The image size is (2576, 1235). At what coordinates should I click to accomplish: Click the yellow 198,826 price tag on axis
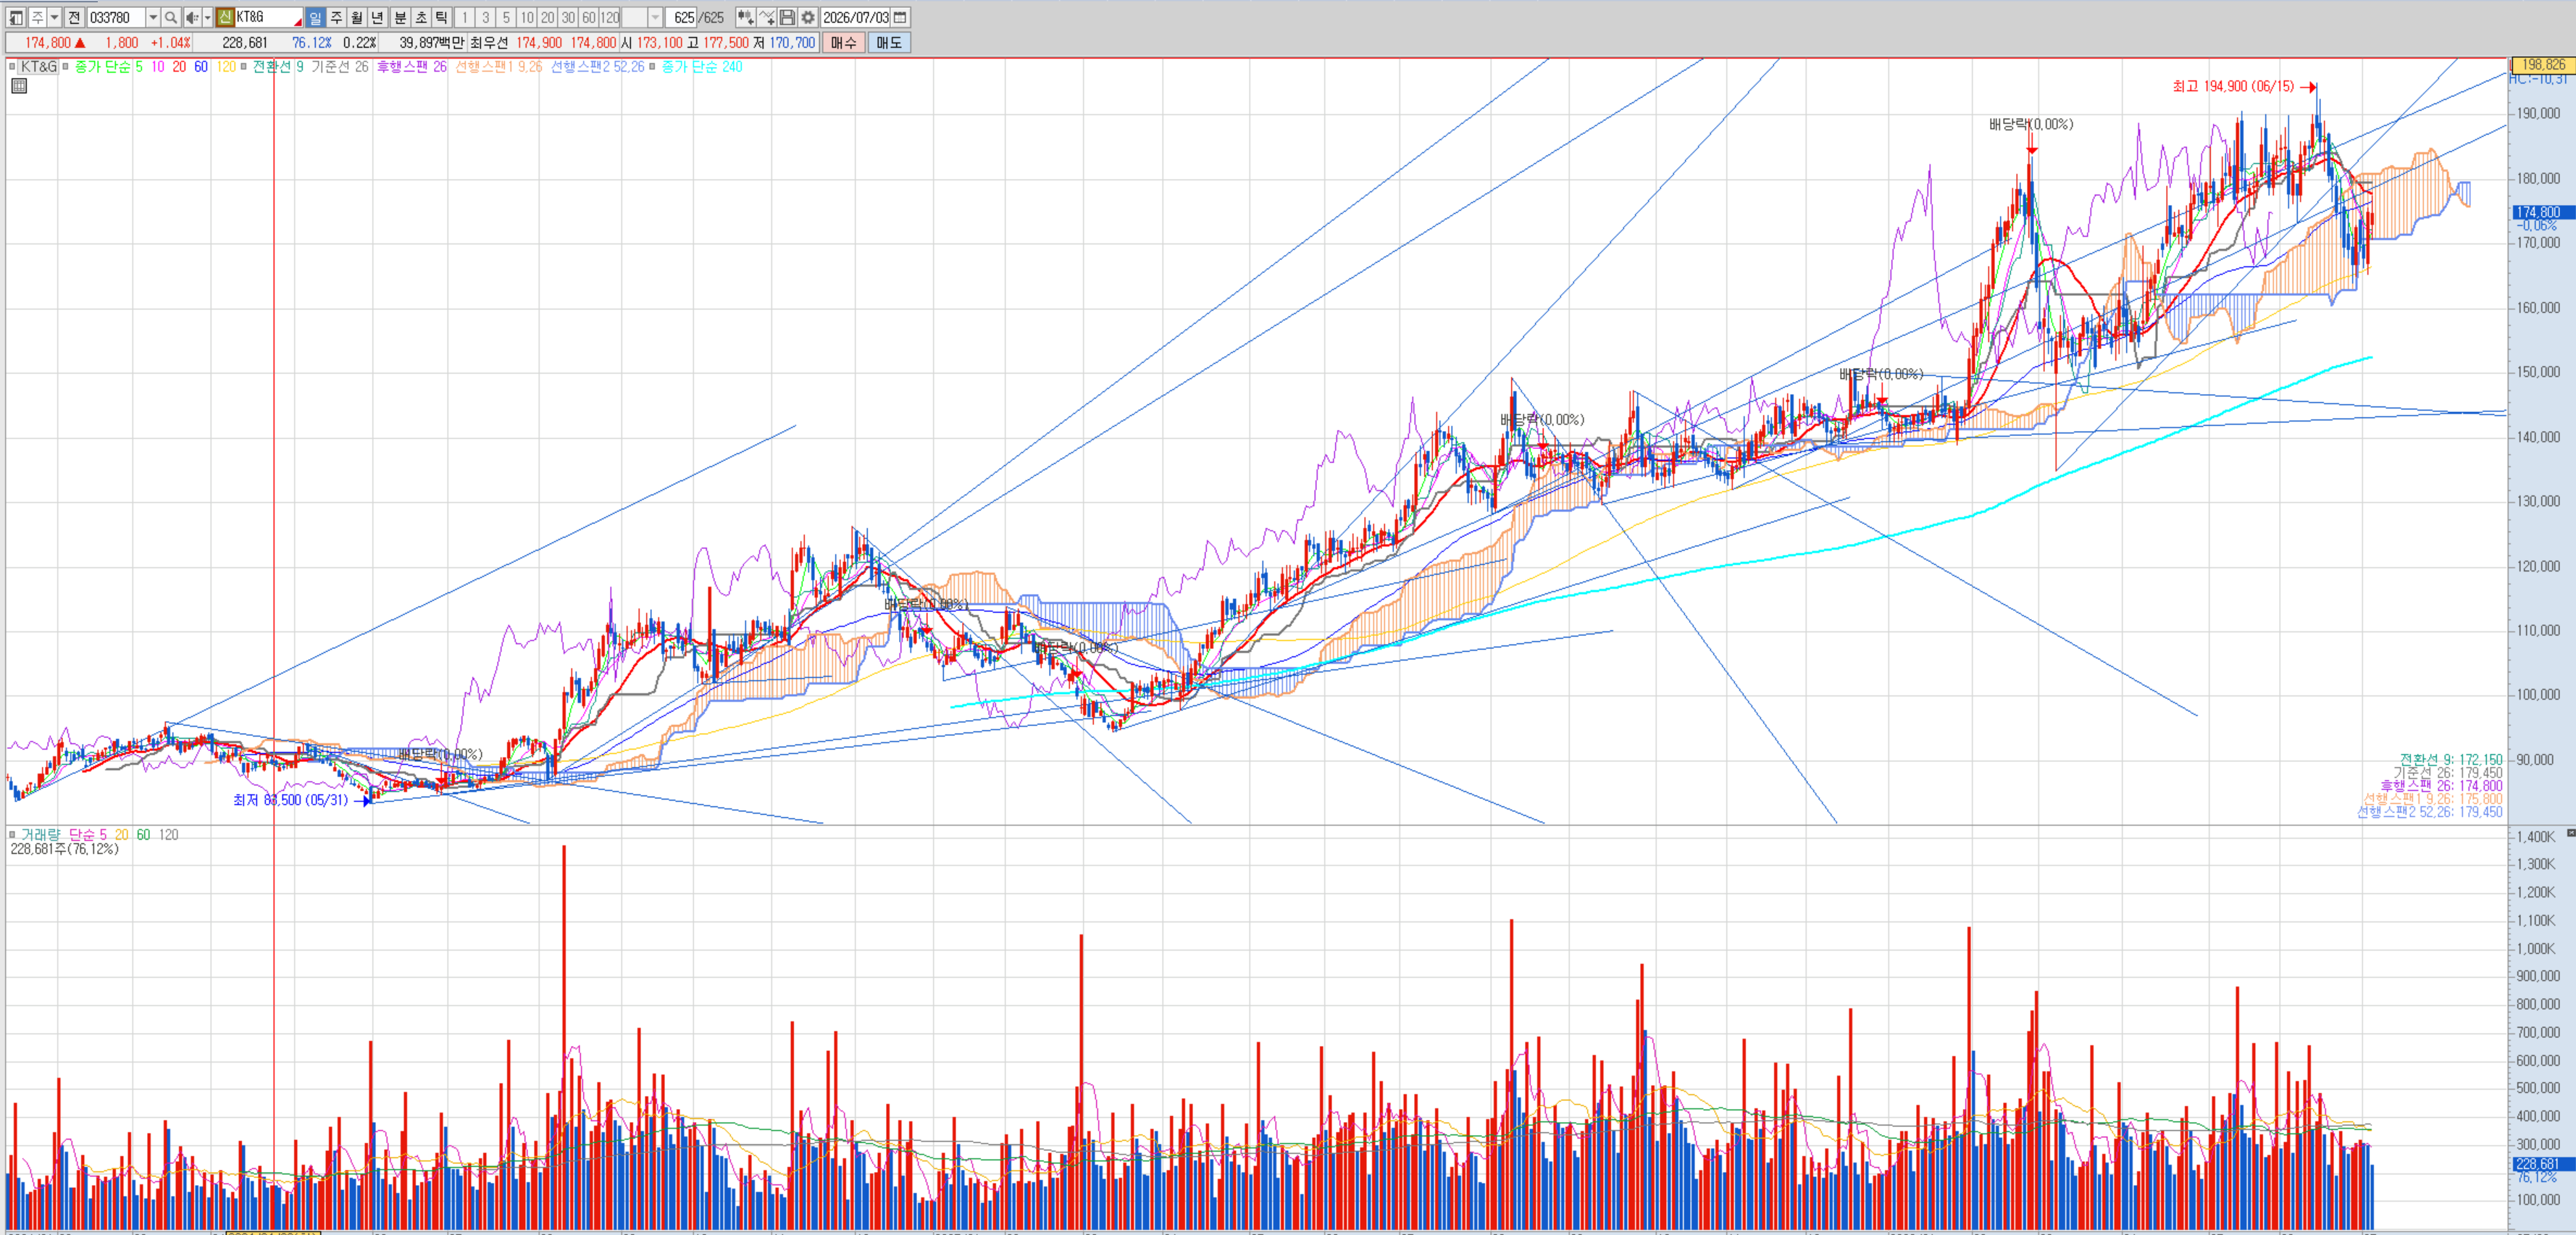[2543, 65]
